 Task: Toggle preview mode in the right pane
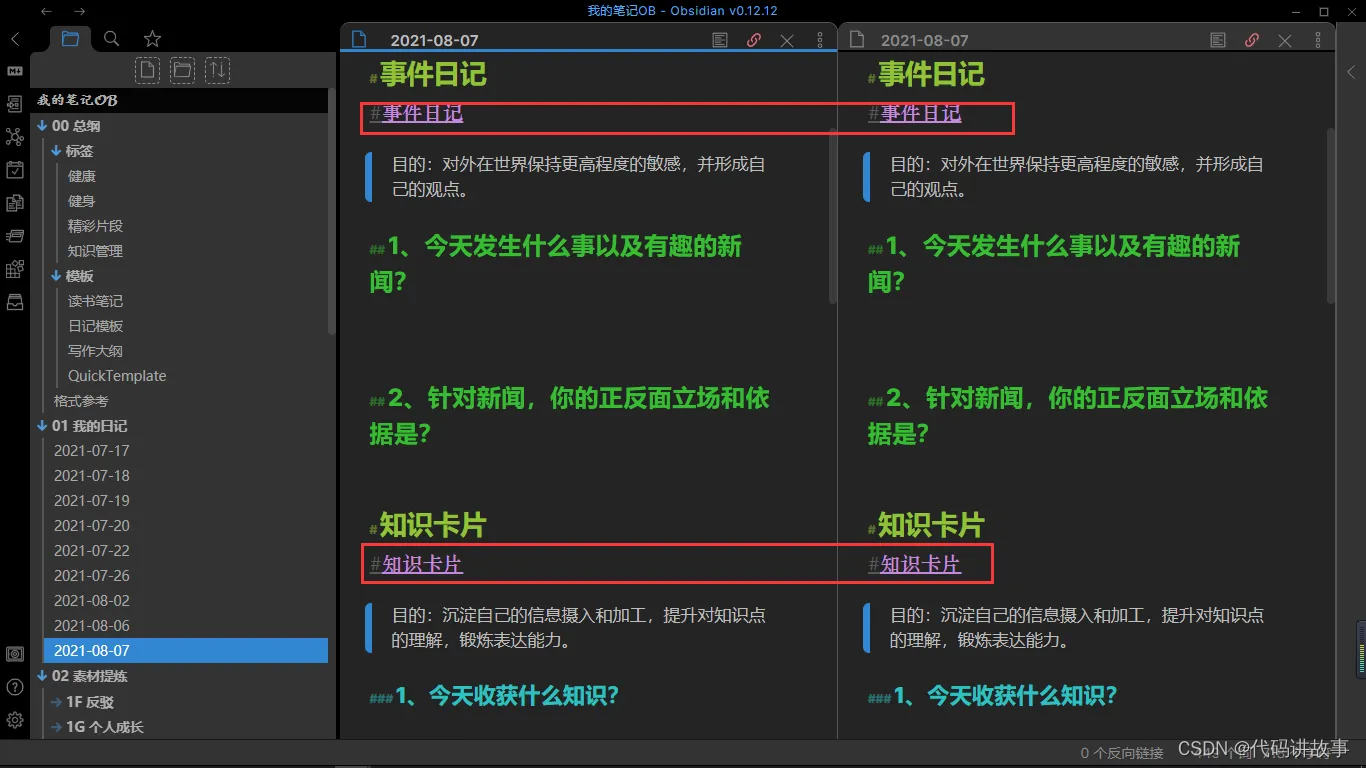1218,40
